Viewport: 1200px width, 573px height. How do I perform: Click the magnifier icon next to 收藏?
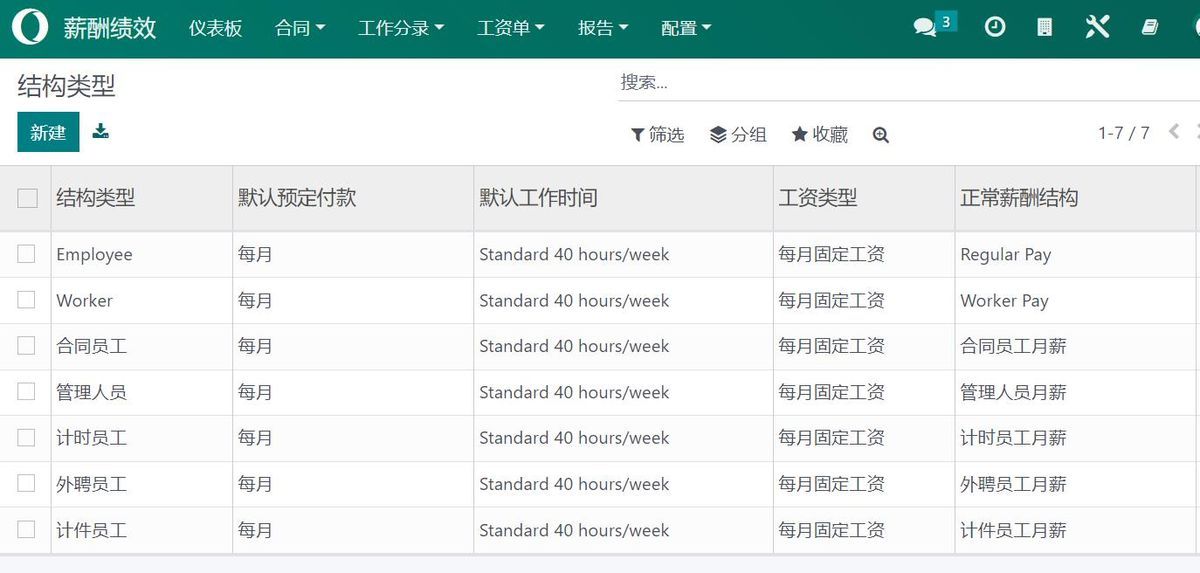[880, 135]
